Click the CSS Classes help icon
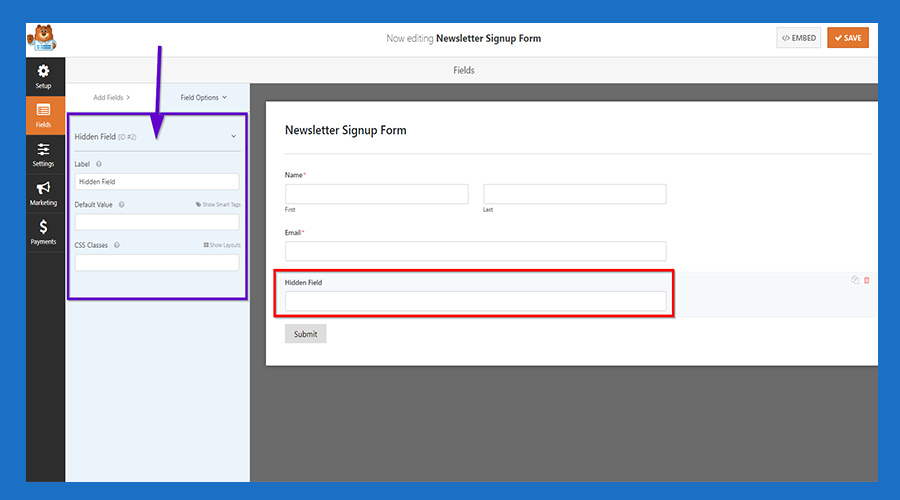This screenshot has width=900, height=500. click(x=117, y=245)
